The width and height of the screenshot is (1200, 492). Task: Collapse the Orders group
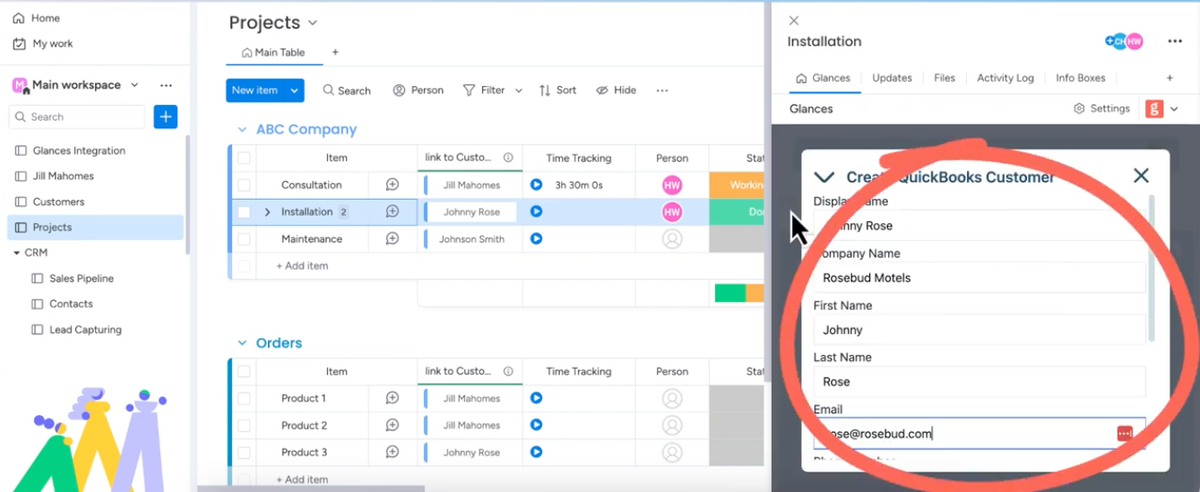tap(242, 343)
